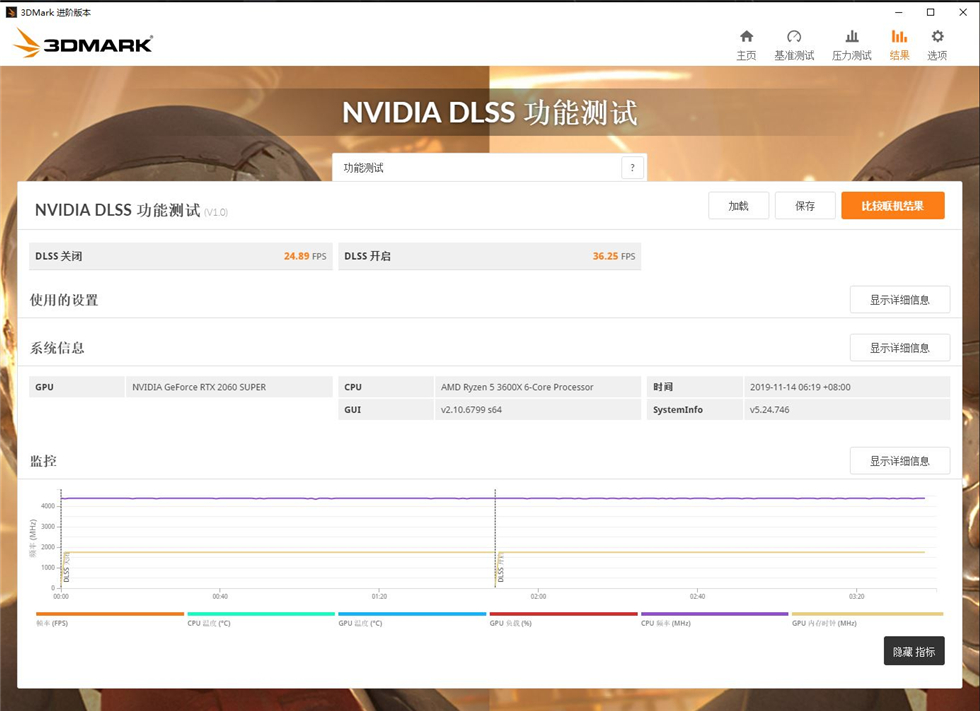Click the question mark help icon
Image resolution: width=980 pixels, height=711 pixels.
[632, 168]
